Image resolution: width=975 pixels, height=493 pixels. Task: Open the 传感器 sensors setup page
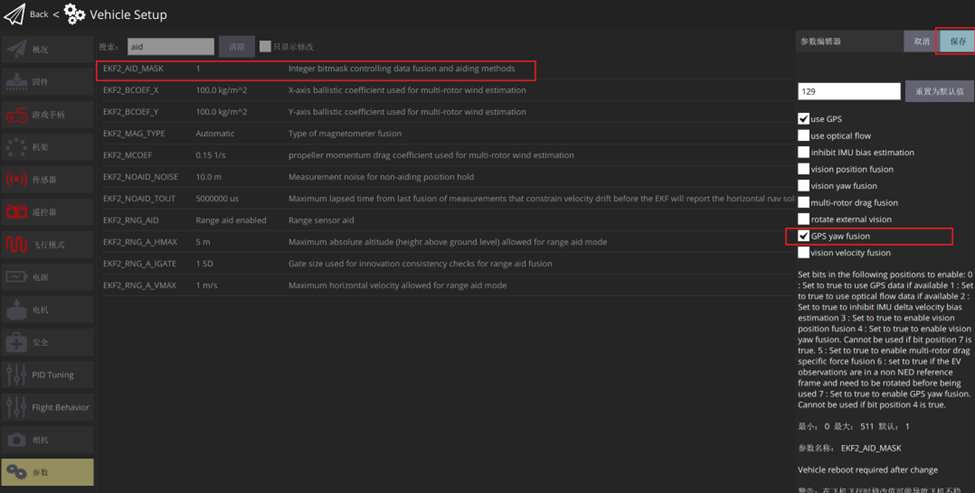[47, 179]
